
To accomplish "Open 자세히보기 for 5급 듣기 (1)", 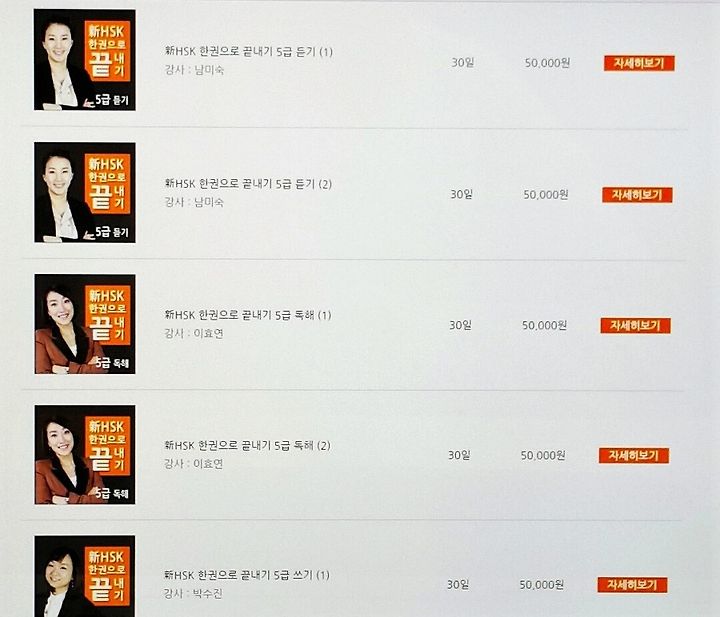I will tap(639, 63).
